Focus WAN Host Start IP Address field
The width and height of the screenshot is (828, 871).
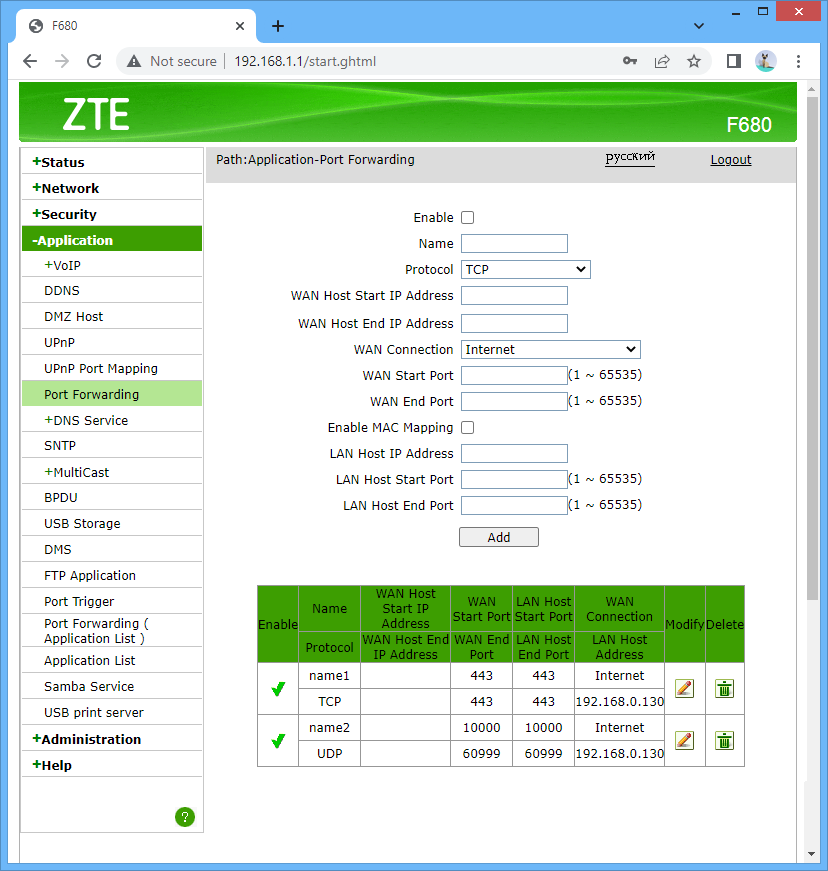click(x=514, y=296)
